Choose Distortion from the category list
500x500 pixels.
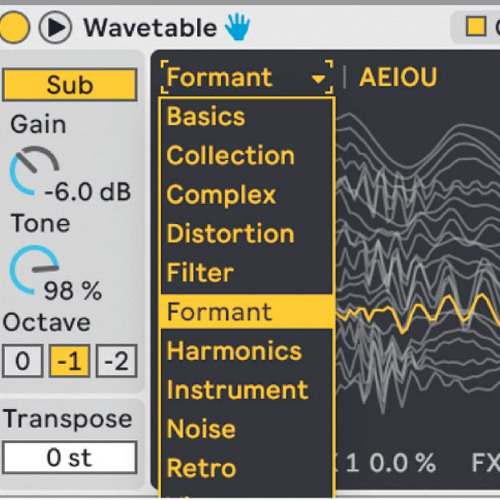tap(247, 234)
